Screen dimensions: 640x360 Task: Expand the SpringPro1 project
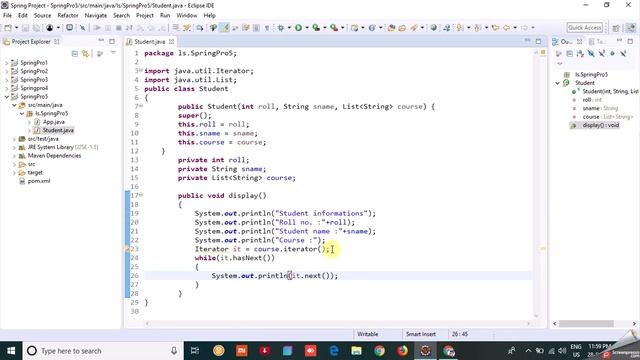click(7, 63)
